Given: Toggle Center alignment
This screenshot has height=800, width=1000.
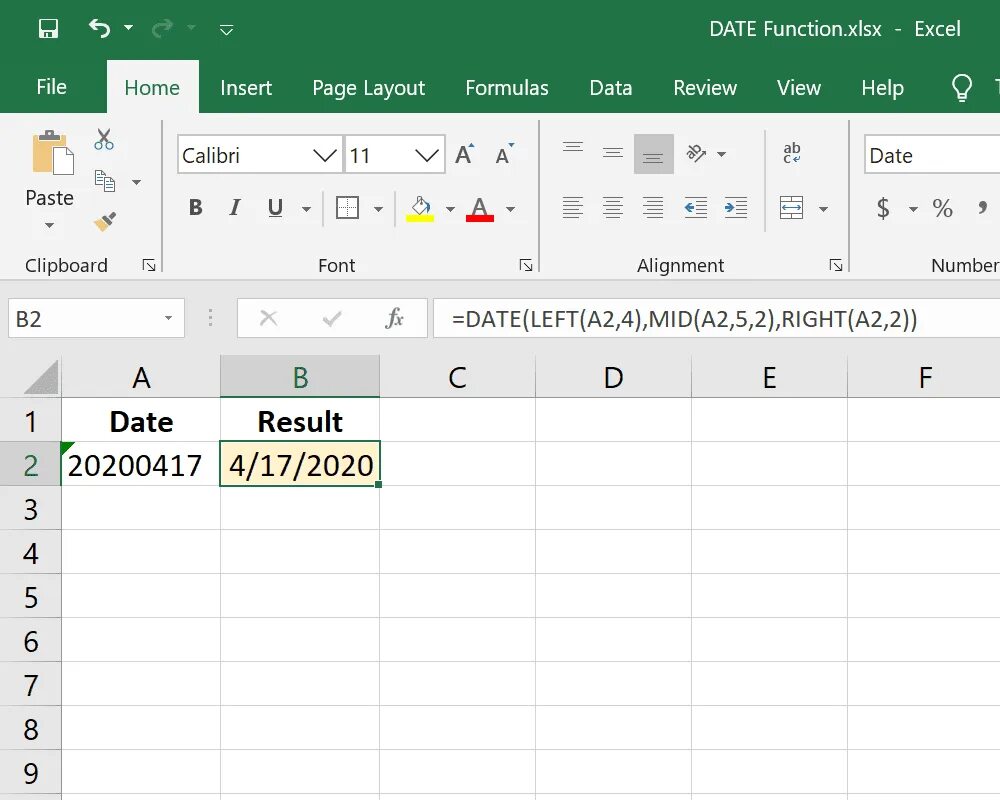Looking at the screenshot, I should [613, 208].
